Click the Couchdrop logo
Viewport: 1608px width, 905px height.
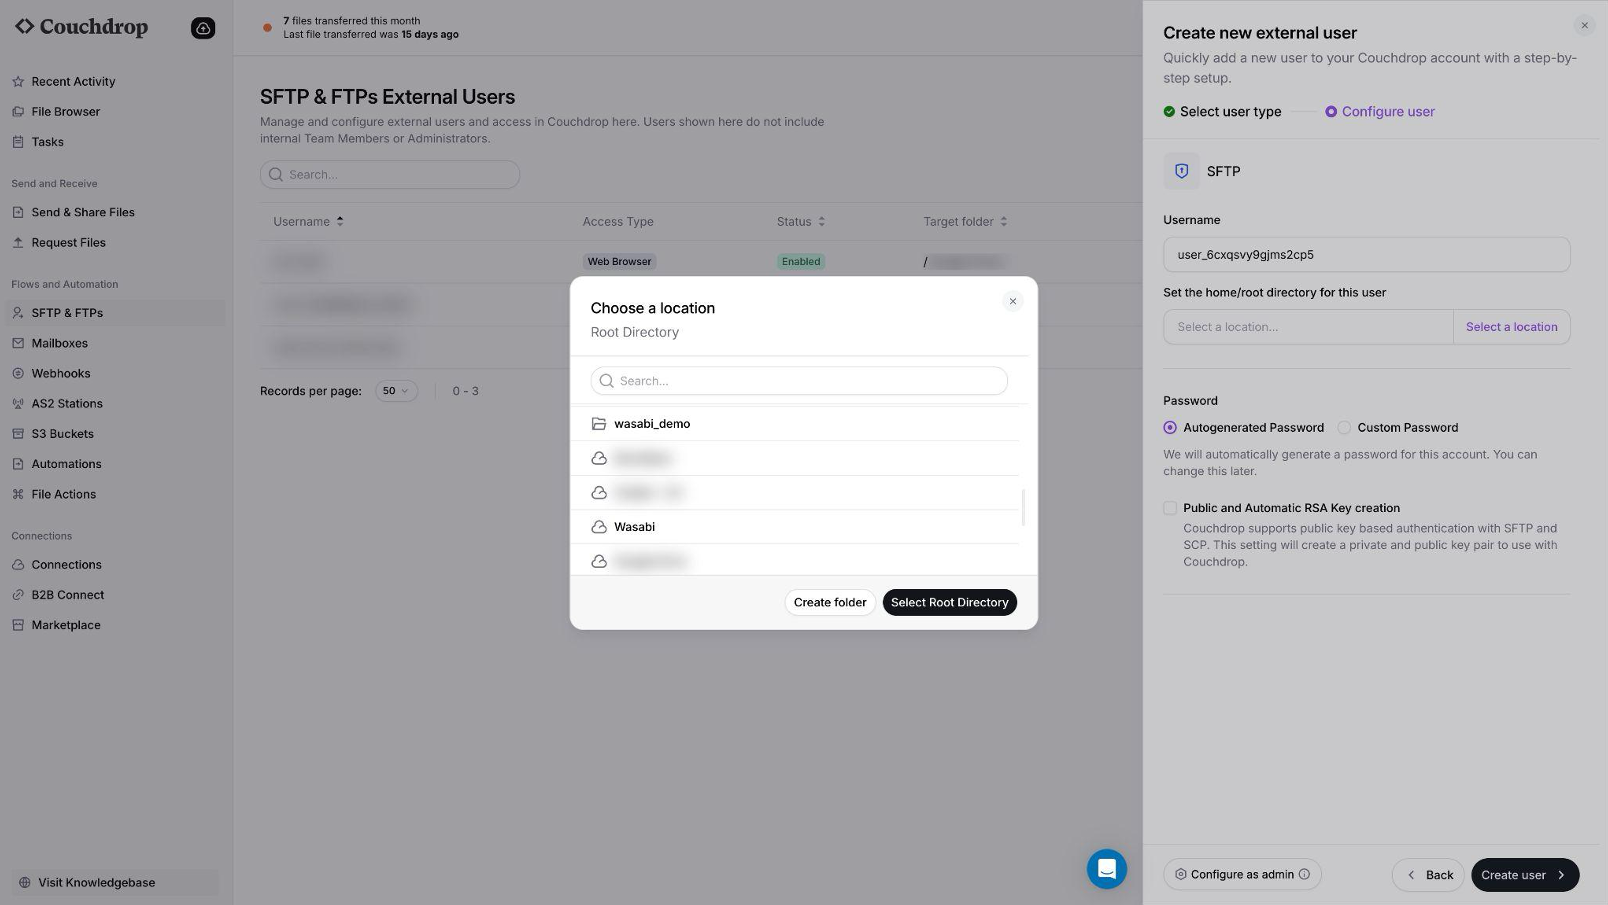tap(81, 27)
